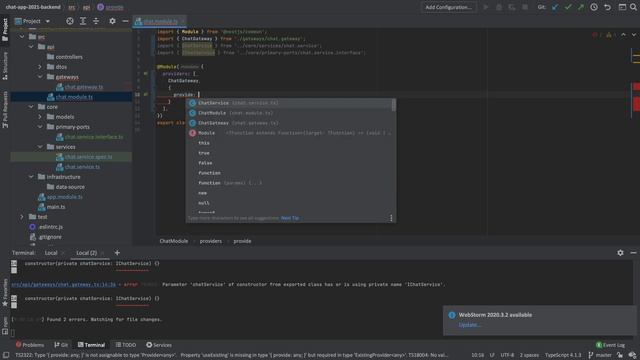Collapse the gateways folder

click(40, 77)
